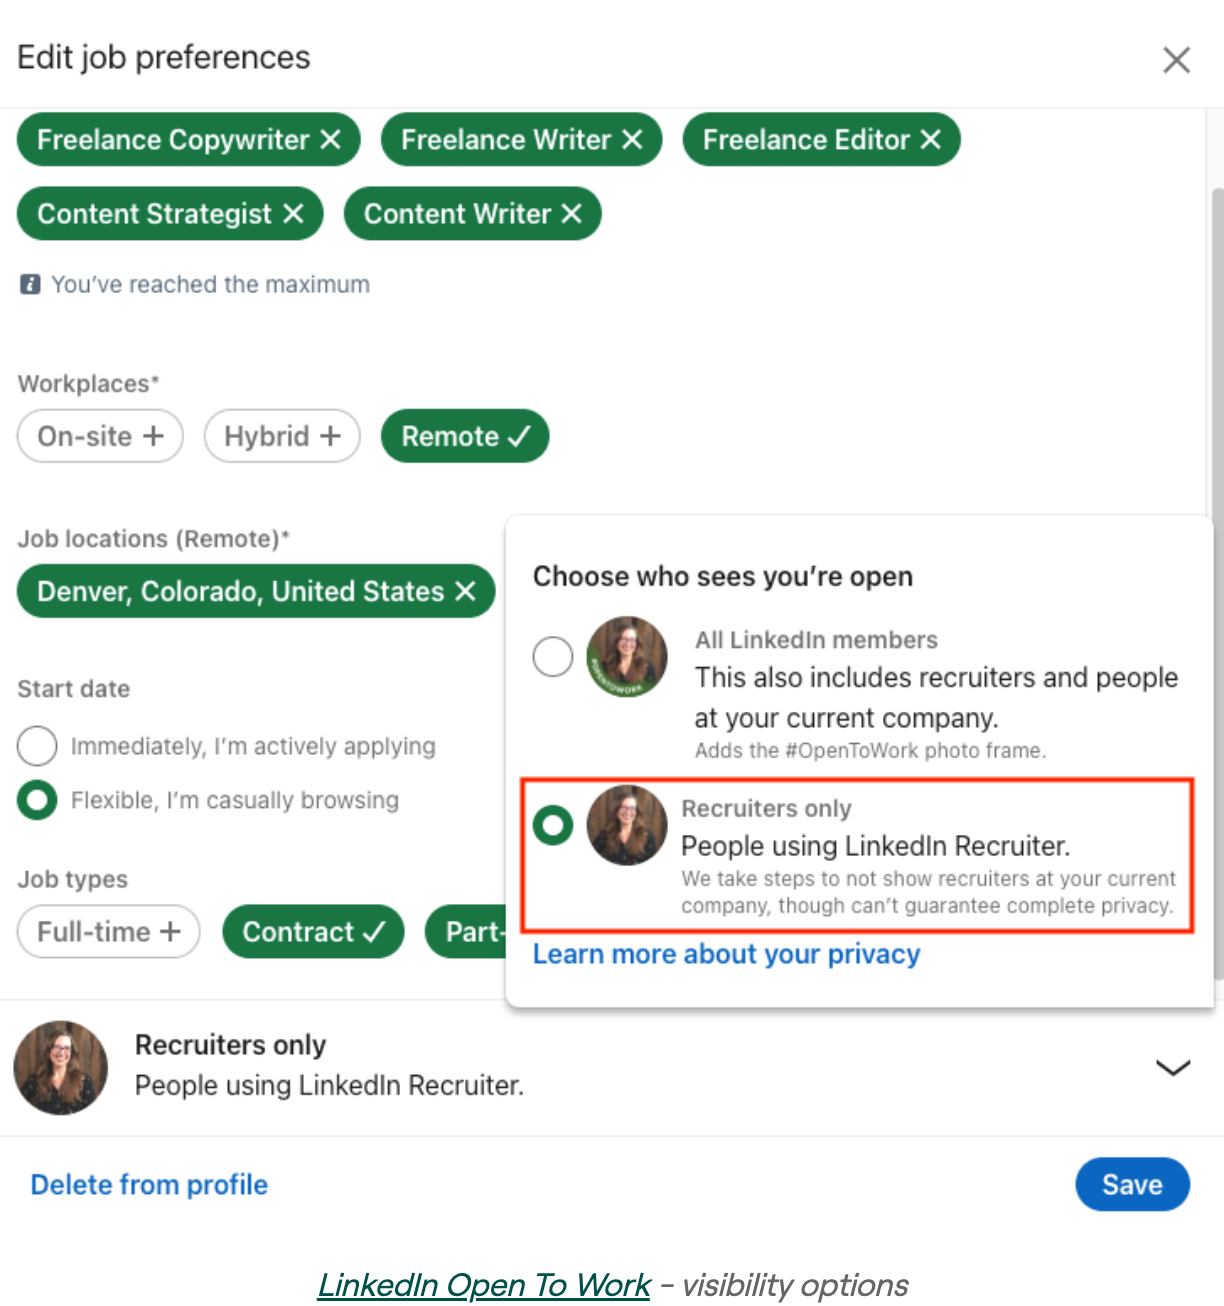This screenshot has width=1224, height=1306.
Task: Add On-site workplace option
Action: click(100, 436)
